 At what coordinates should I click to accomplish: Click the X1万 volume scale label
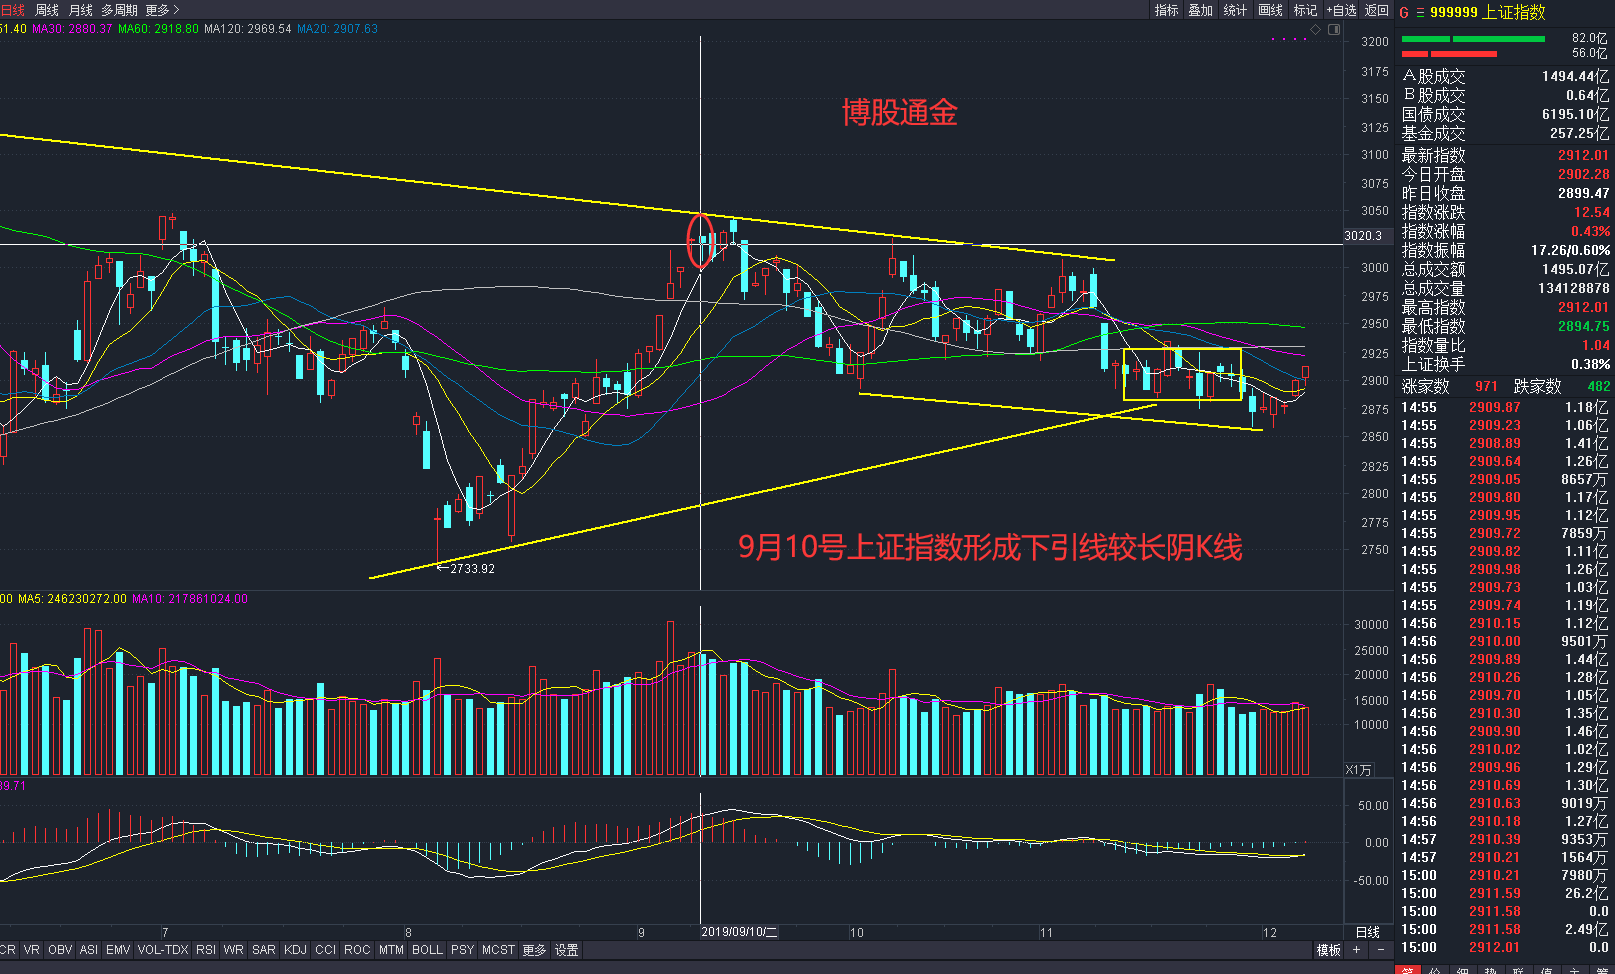[x=1359, y=770]
